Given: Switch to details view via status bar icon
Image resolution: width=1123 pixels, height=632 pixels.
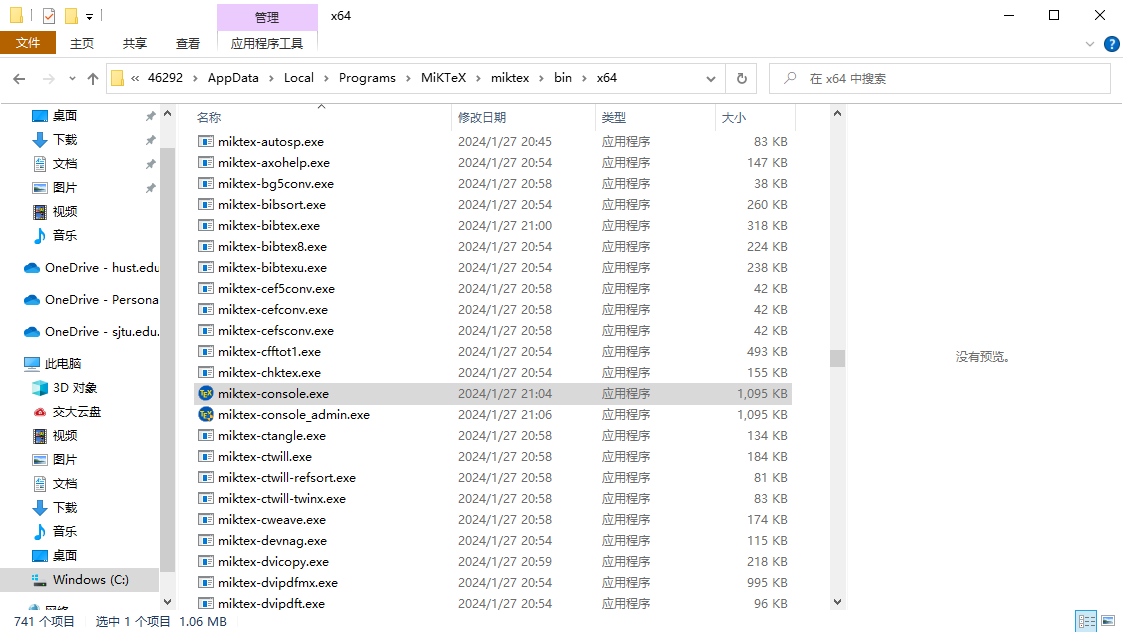Looking at the screenshot, I should (1086, 620).
